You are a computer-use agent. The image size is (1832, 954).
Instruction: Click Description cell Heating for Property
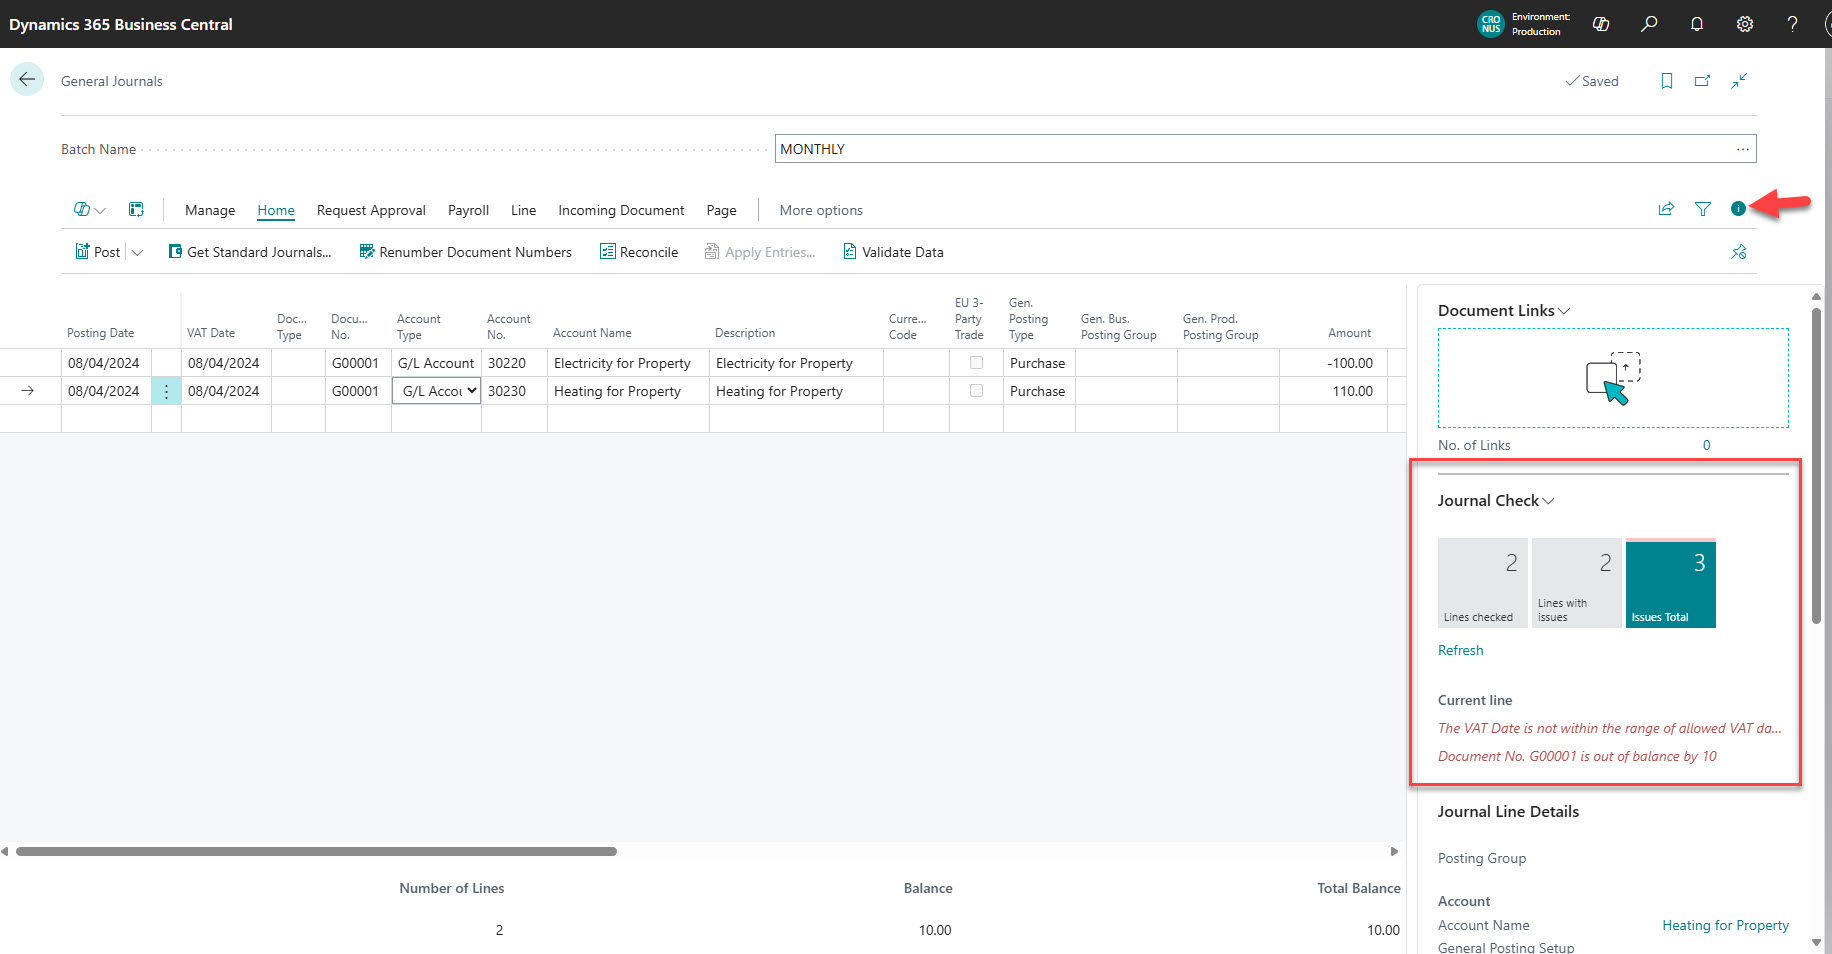click(796, 391)
